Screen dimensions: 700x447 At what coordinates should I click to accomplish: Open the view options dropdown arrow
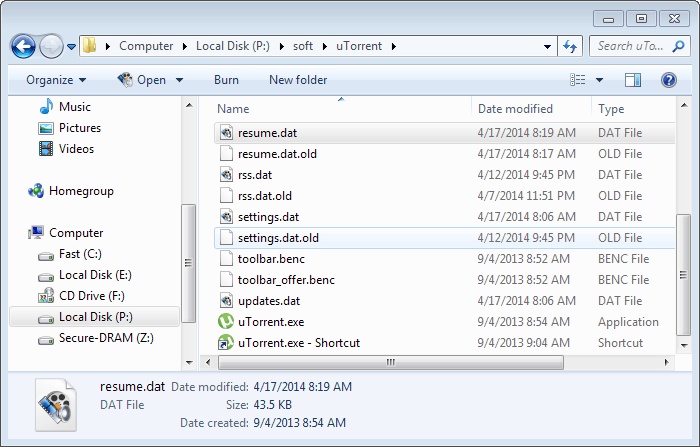(600, 80)
